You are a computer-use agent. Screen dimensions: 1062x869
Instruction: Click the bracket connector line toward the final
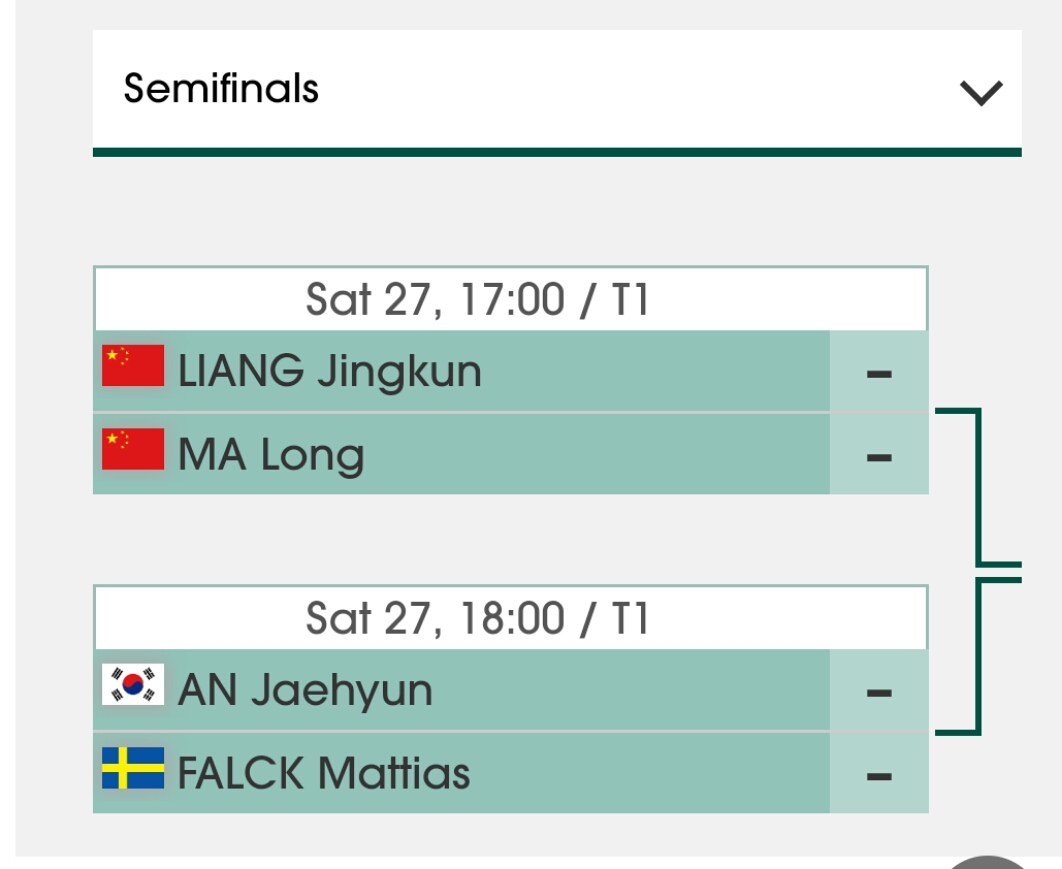[x=978, y=572]
